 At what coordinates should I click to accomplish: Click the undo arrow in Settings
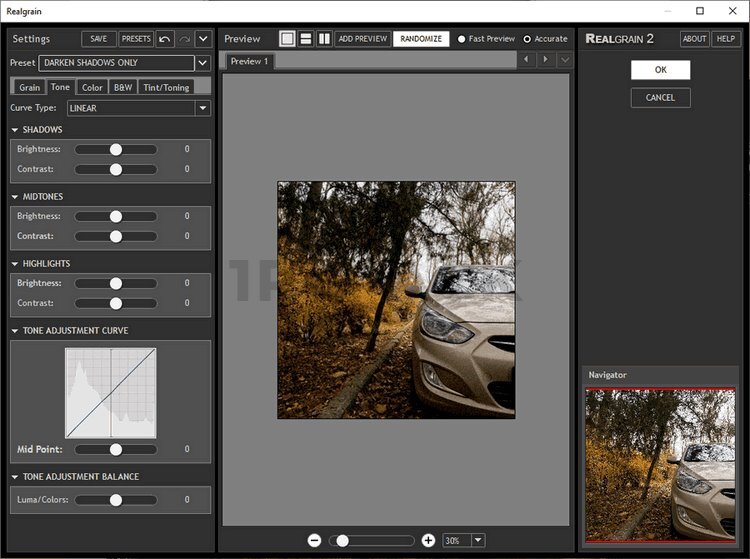165,39
